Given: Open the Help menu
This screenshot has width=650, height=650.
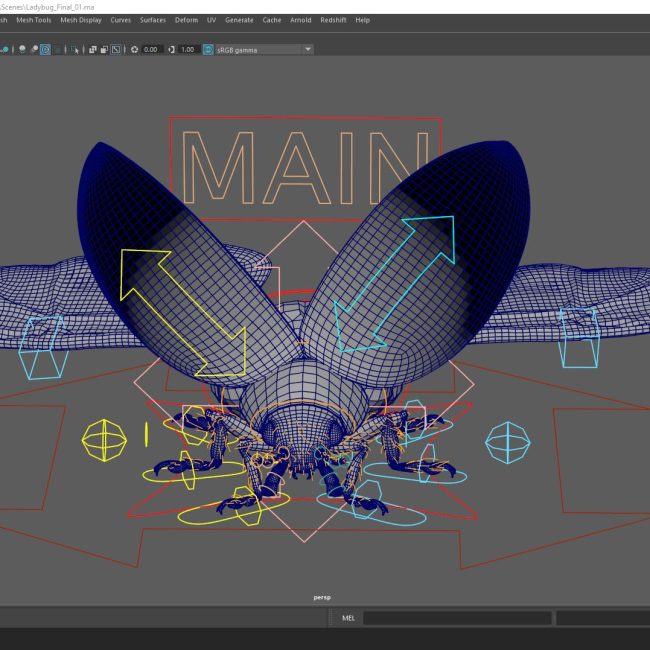Looking at the screenshot, I should 362,20.
